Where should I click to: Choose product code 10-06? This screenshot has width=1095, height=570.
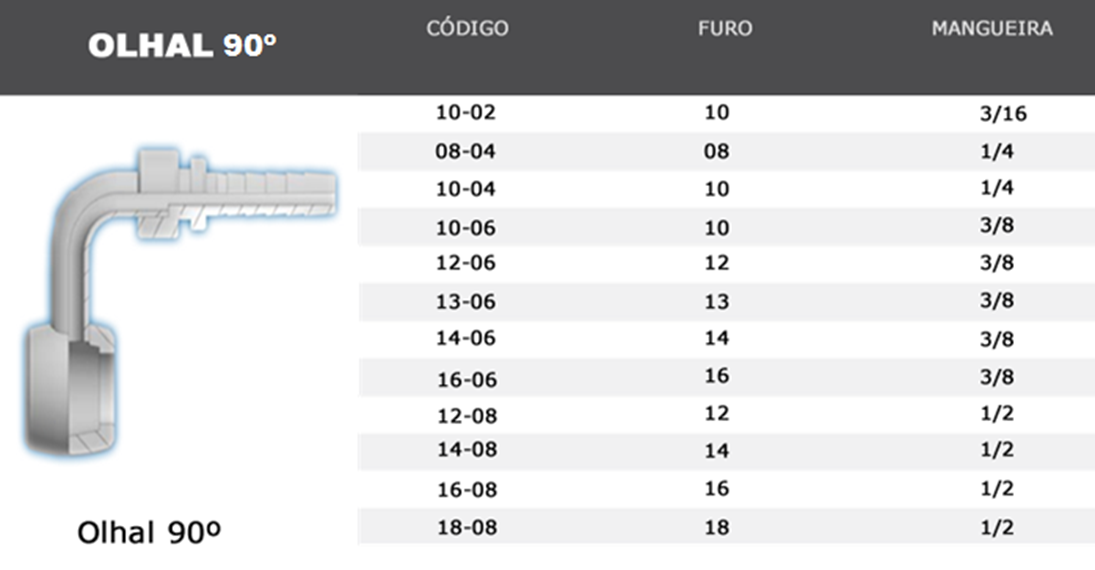pyautogui.click(x=466, y=228)
